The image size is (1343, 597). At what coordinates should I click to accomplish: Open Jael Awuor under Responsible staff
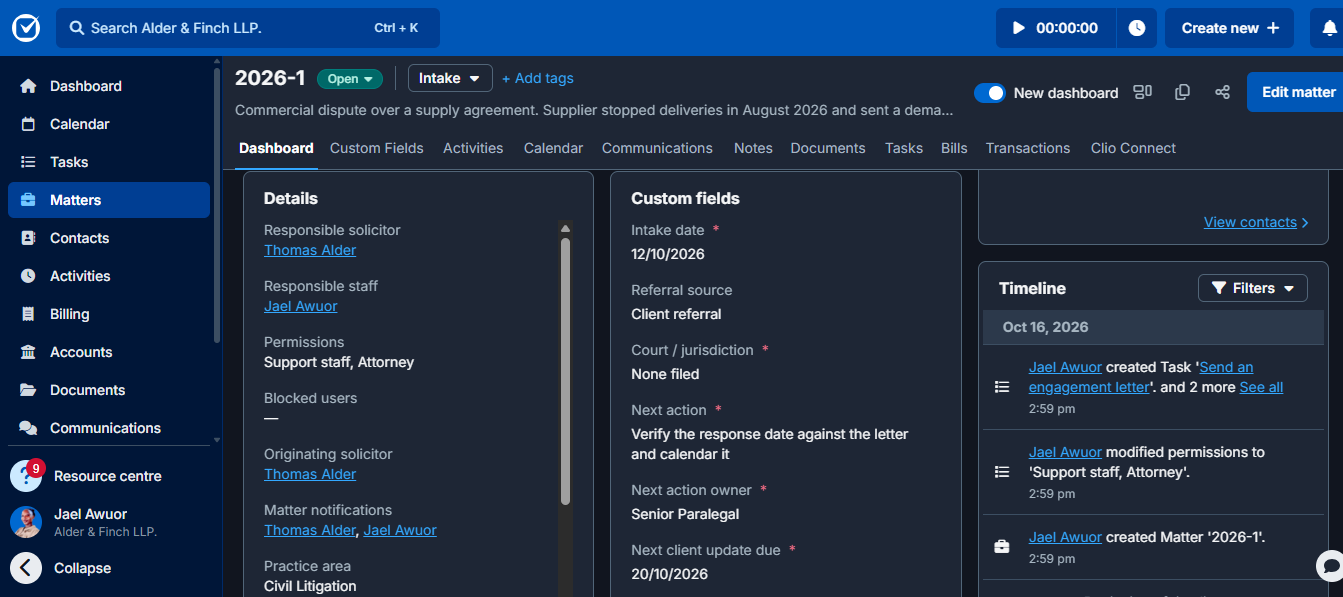[x=301, y=306]
